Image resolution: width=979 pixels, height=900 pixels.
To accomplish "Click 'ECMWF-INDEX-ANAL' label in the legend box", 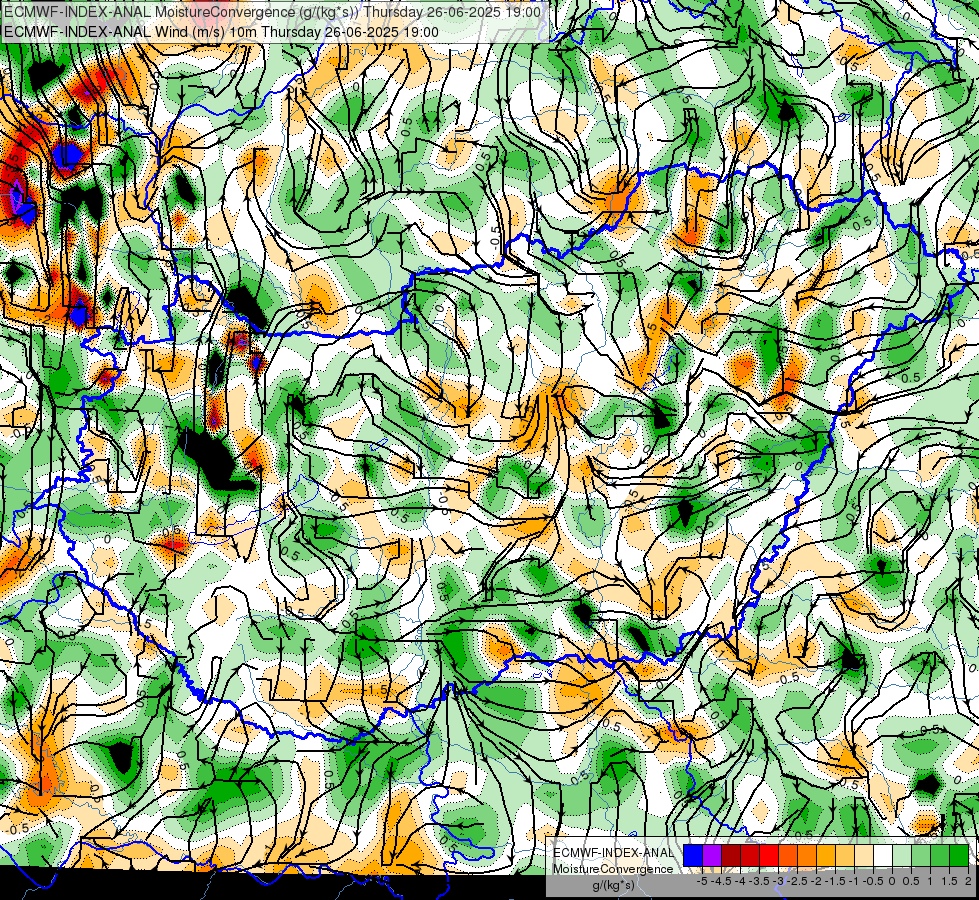I will [613, 853].
